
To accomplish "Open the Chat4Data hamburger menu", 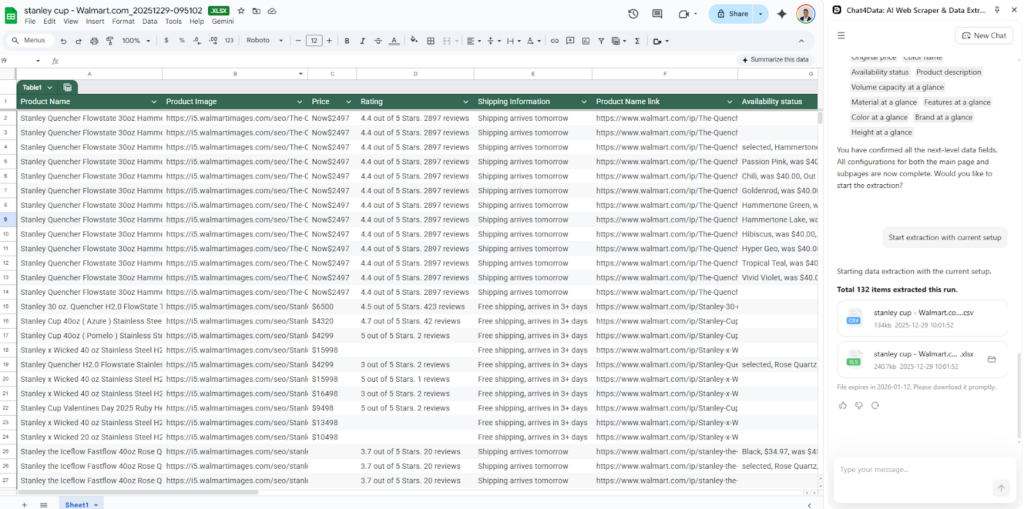I will pos(842,35).
